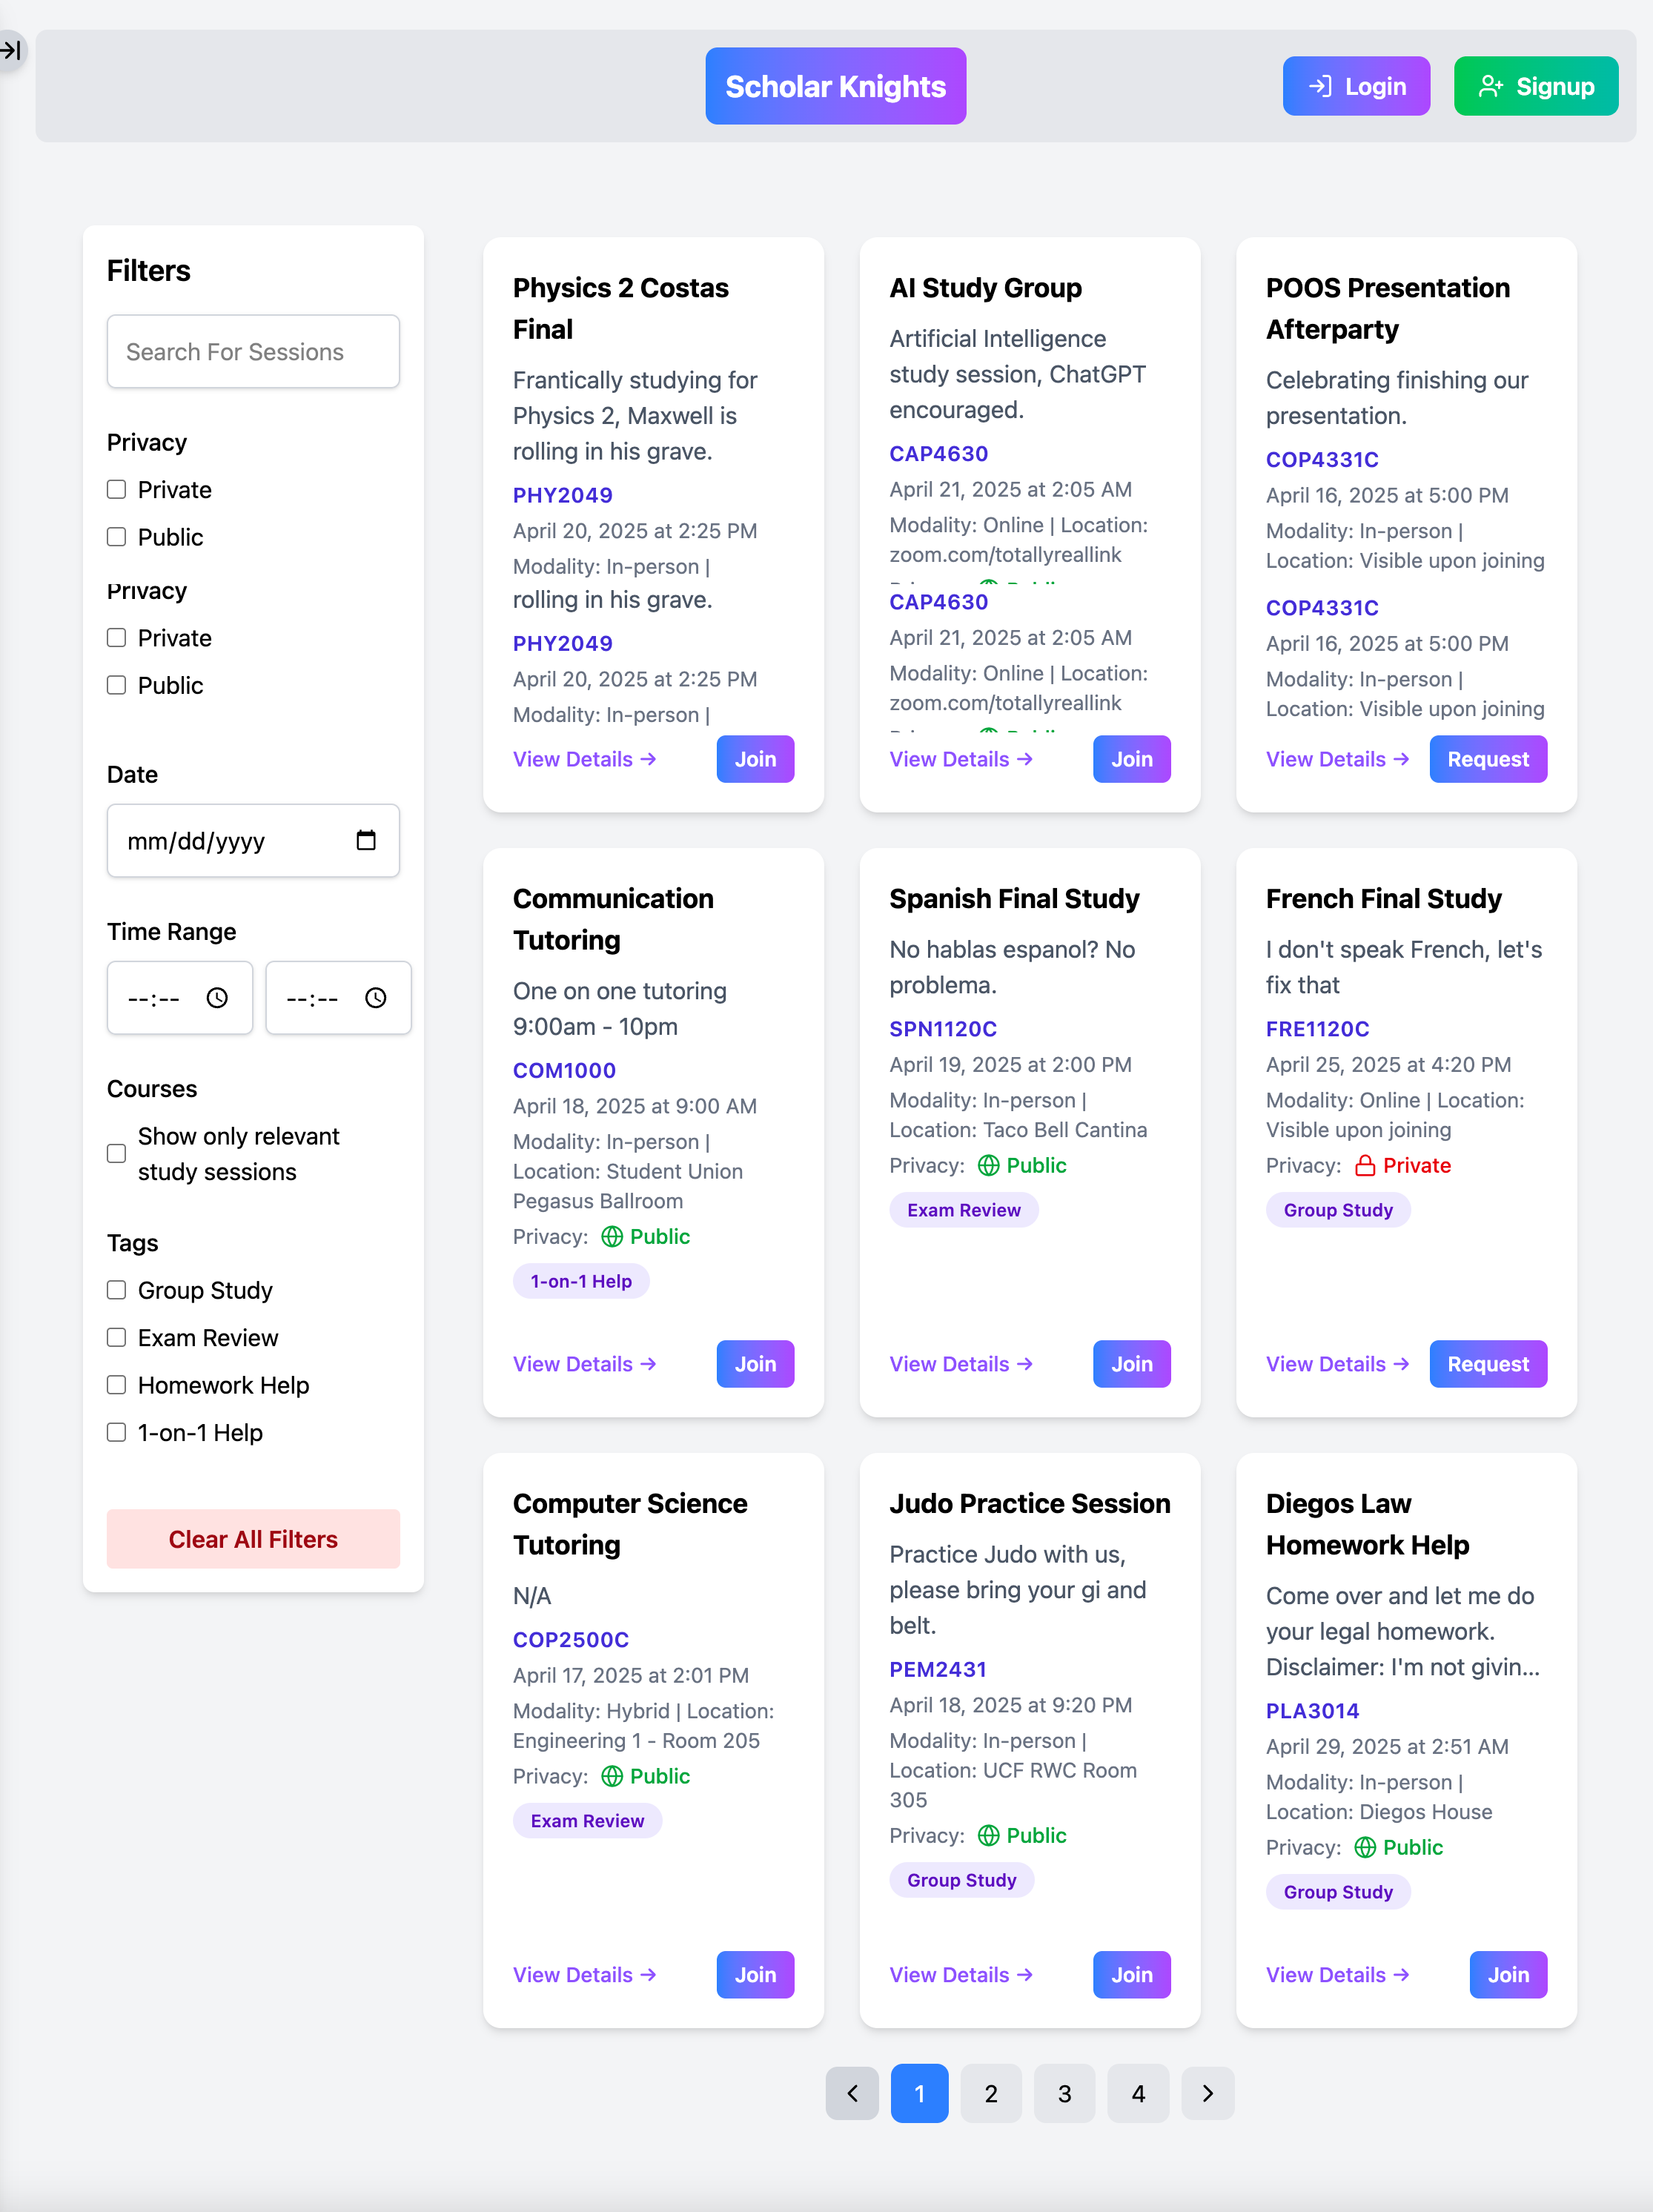View Details for Diegos Law Homework Help

click(x=1338, y=1975)
